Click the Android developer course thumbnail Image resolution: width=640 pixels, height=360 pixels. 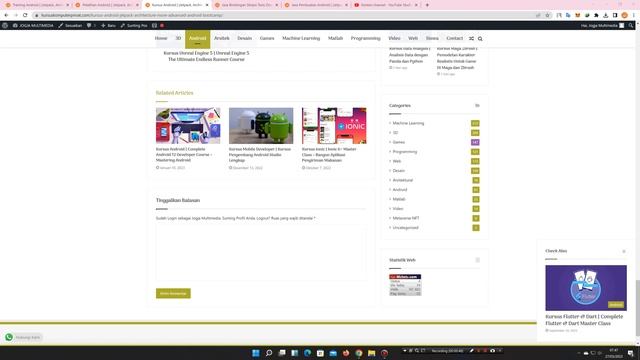pyautogui.click(x=188, y=126)
